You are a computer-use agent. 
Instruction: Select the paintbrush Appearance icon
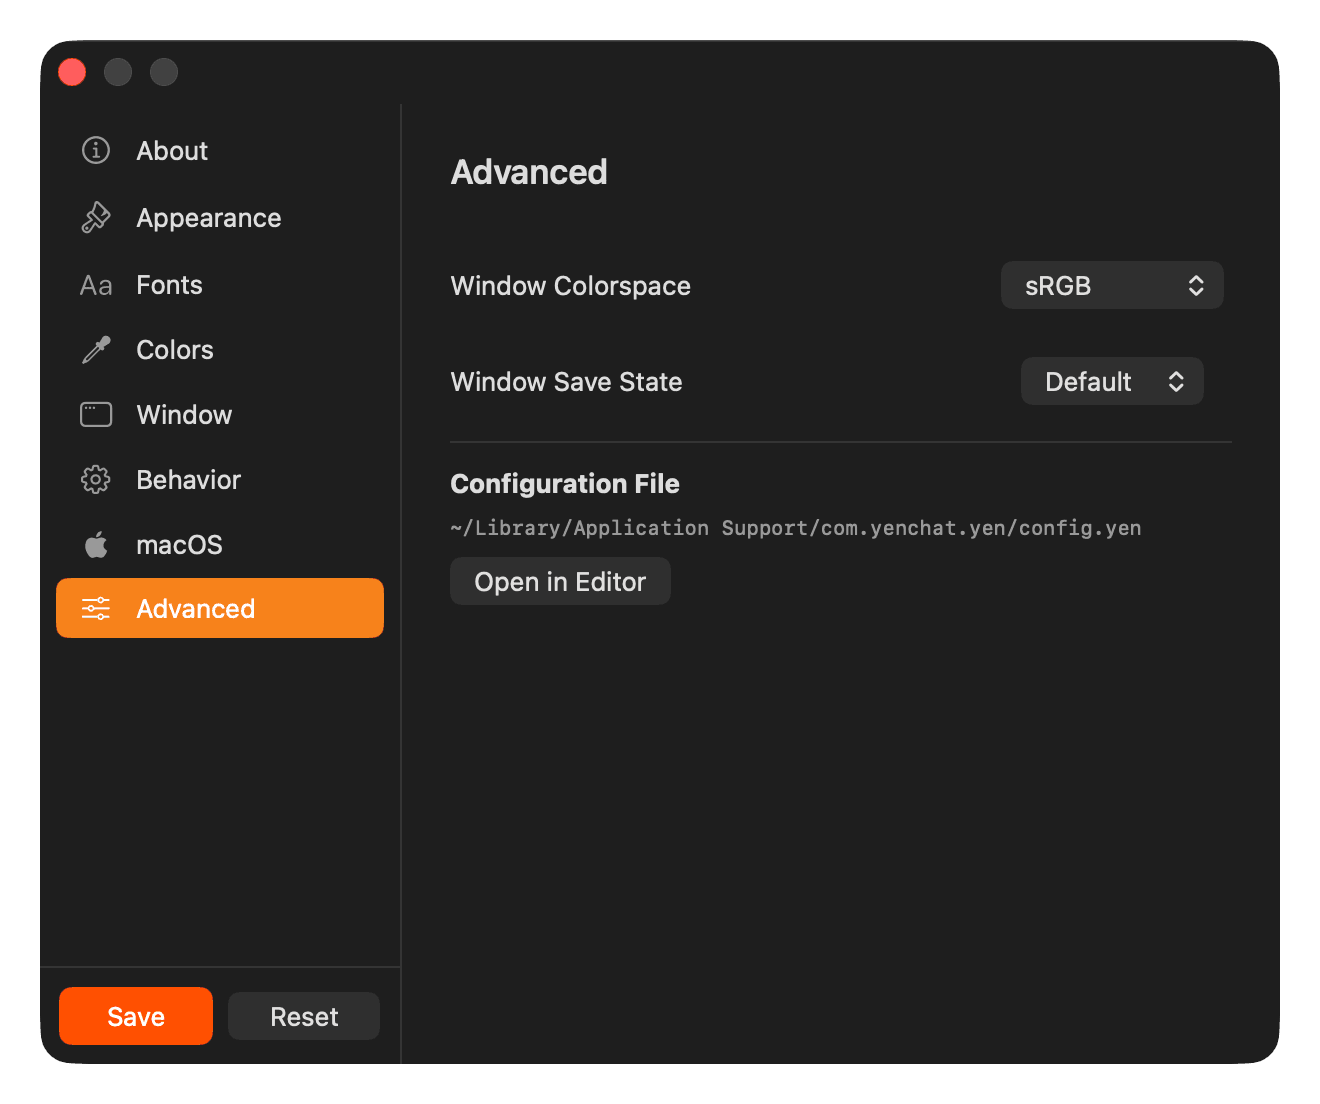click(95, 217)
